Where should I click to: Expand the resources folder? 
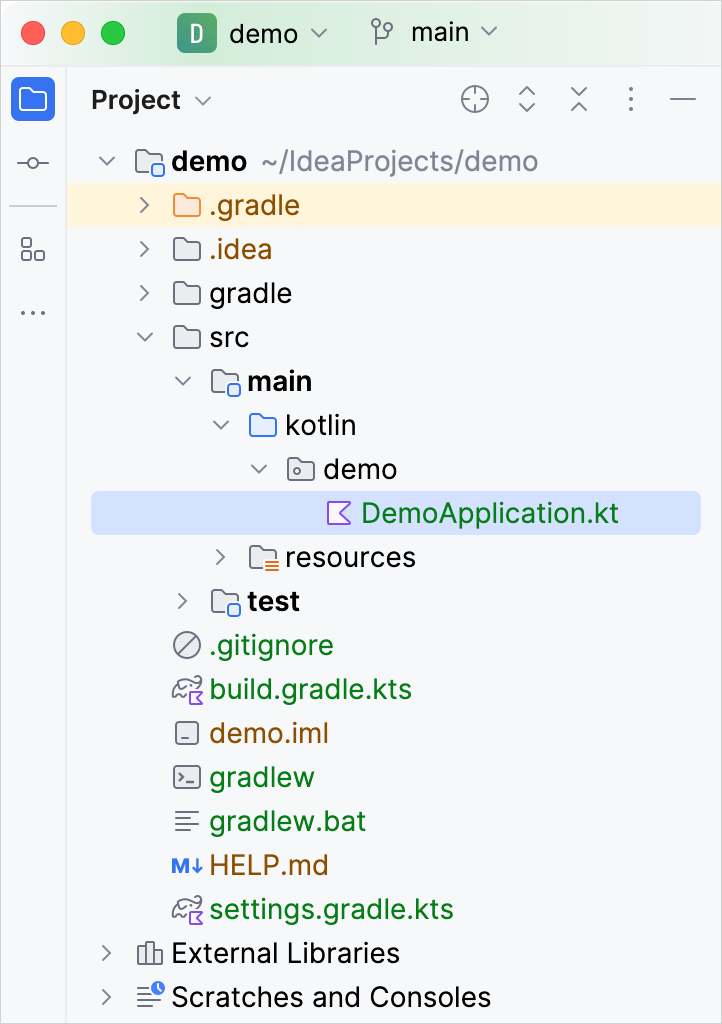click(x=221, y=558)
